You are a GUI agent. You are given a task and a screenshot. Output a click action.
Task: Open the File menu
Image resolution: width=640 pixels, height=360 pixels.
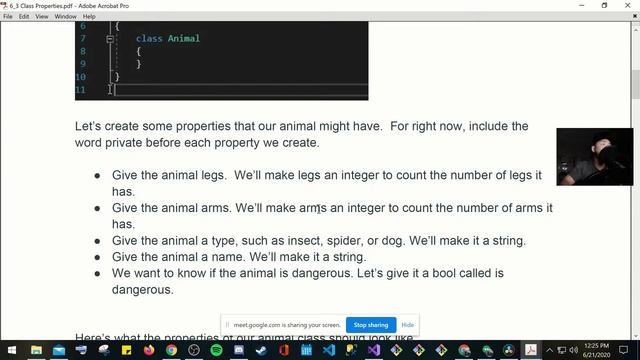coord(8,17)
